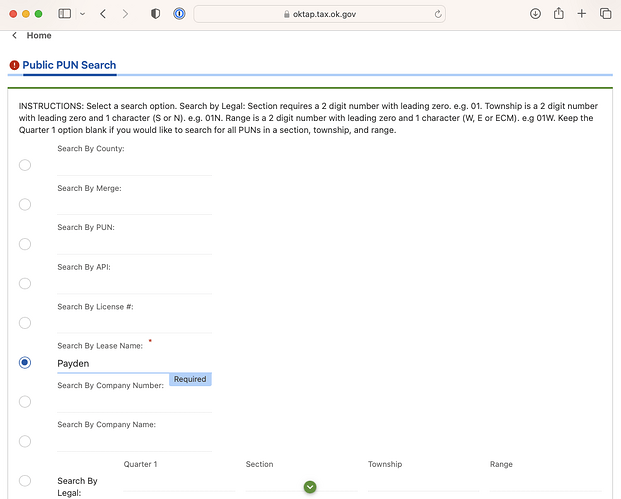The height and width of the screenshot is (499, 621).
Task: Expand the green chevron at page bottom
Action: coord(310,487)
